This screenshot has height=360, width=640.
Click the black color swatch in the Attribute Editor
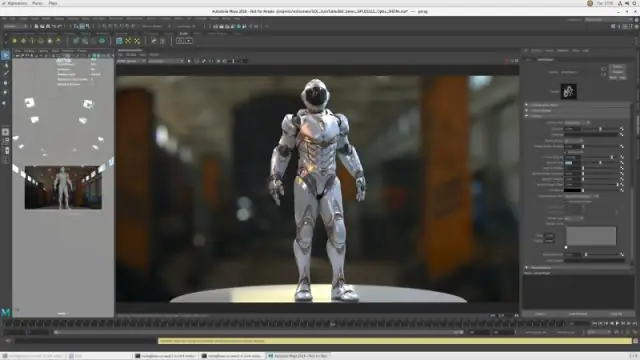pyautogui.click(x=572, y=190)
